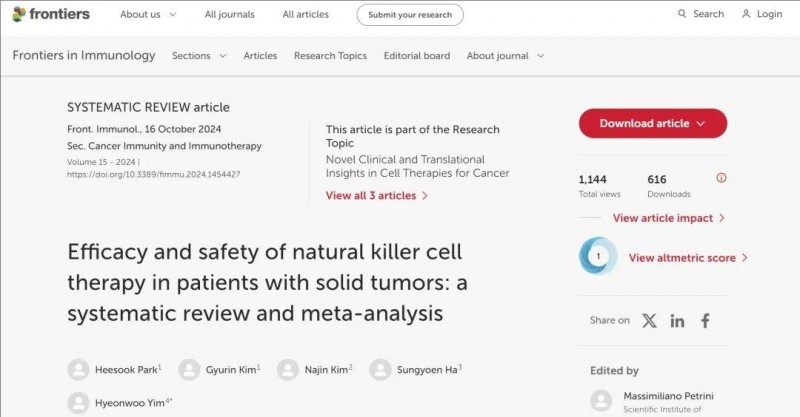
Task: Click the Total views label
Action: click(599, 194)
